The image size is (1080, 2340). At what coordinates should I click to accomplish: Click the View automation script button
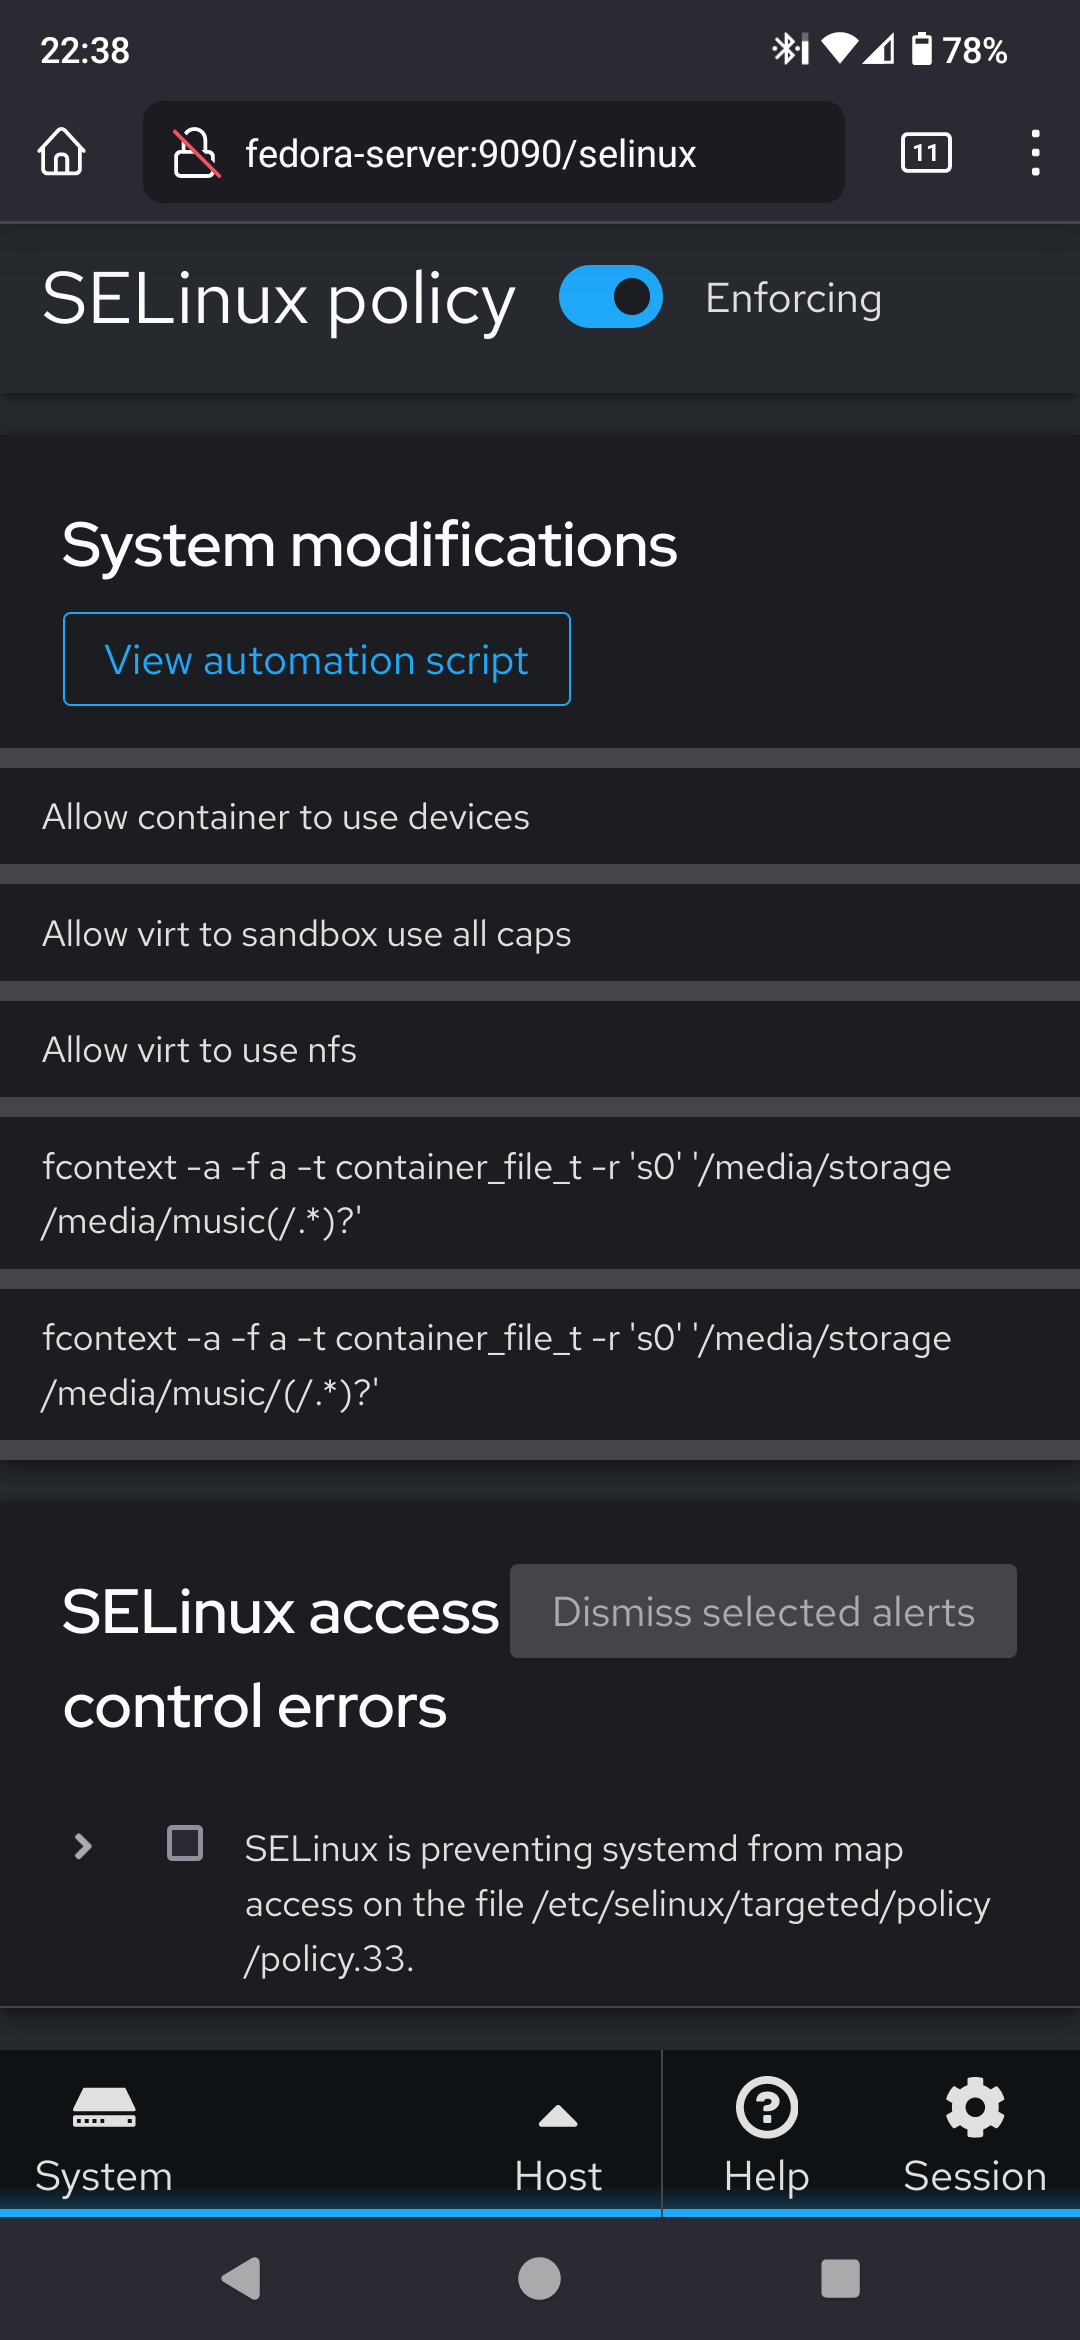point(317,660)
